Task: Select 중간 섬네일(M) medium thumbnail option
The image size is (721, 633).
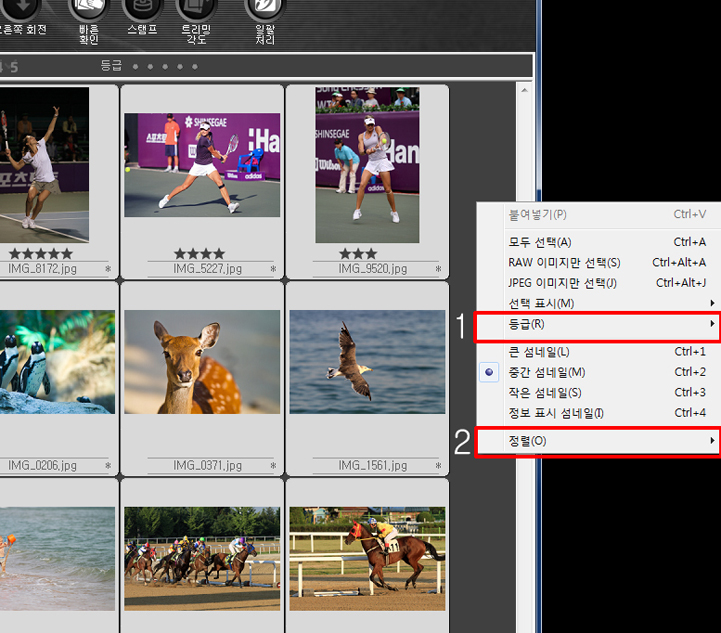Action: coord(599,372)
